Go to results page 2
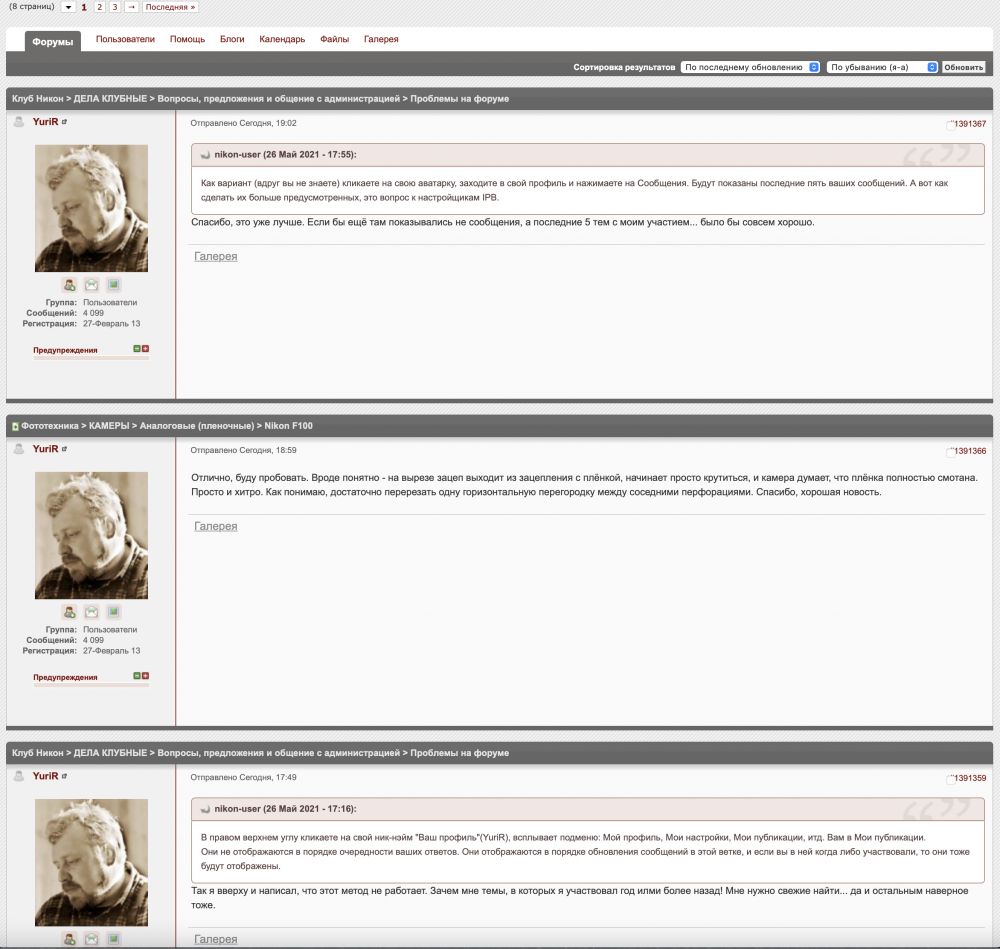The width and height of the screenshot is (1000, 949). pos(99,7)
